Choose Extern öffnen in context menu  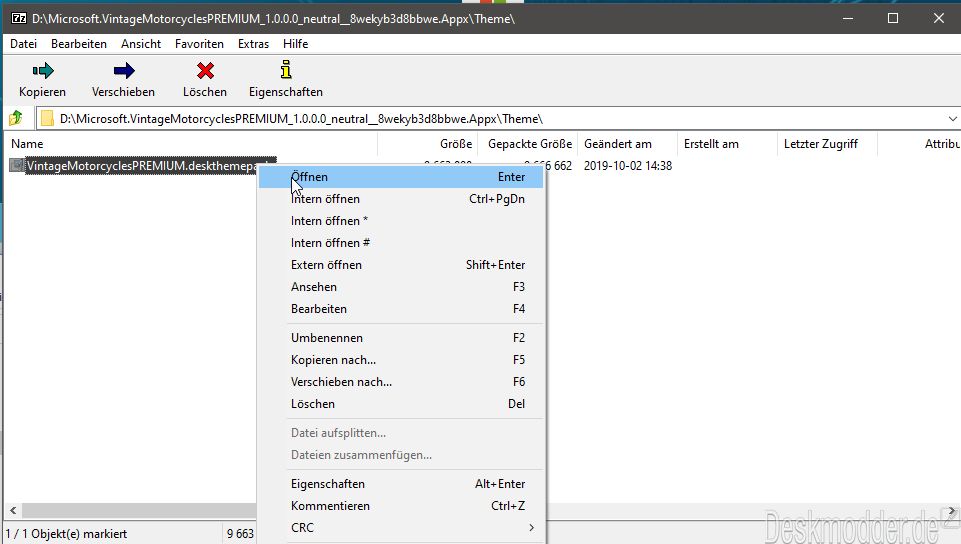401,265
